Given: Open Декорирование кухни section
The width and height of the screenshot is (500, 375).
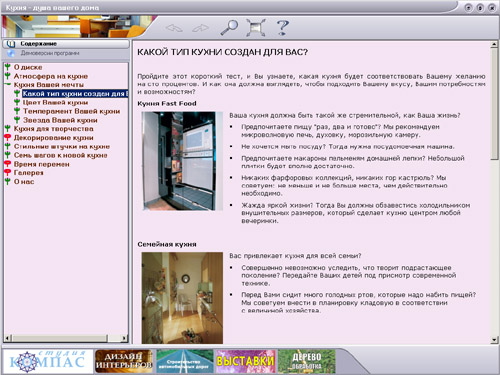Looking at the screenshot, I should click(53, 138).
